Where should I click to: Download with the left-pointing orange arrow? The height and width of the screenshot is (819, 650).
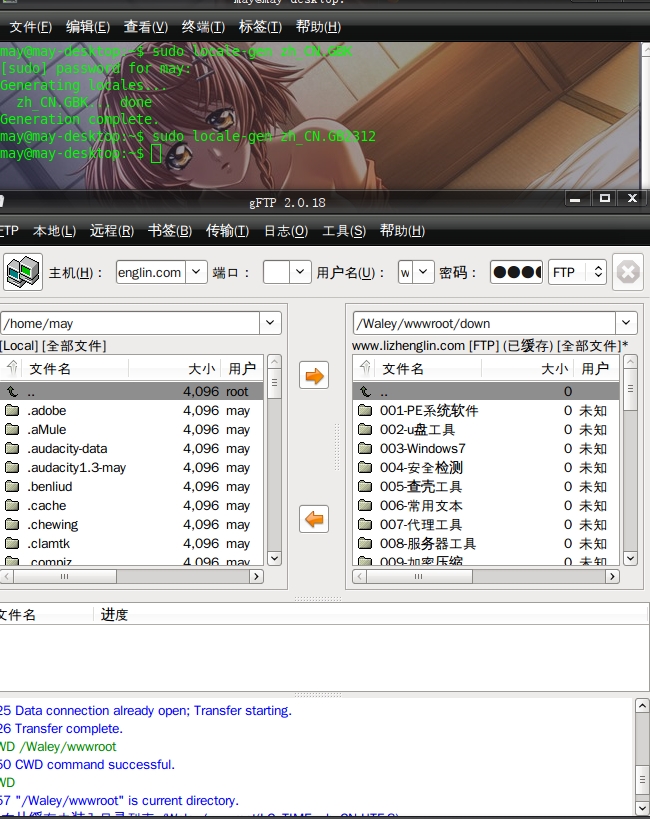[x=314, y=519]
